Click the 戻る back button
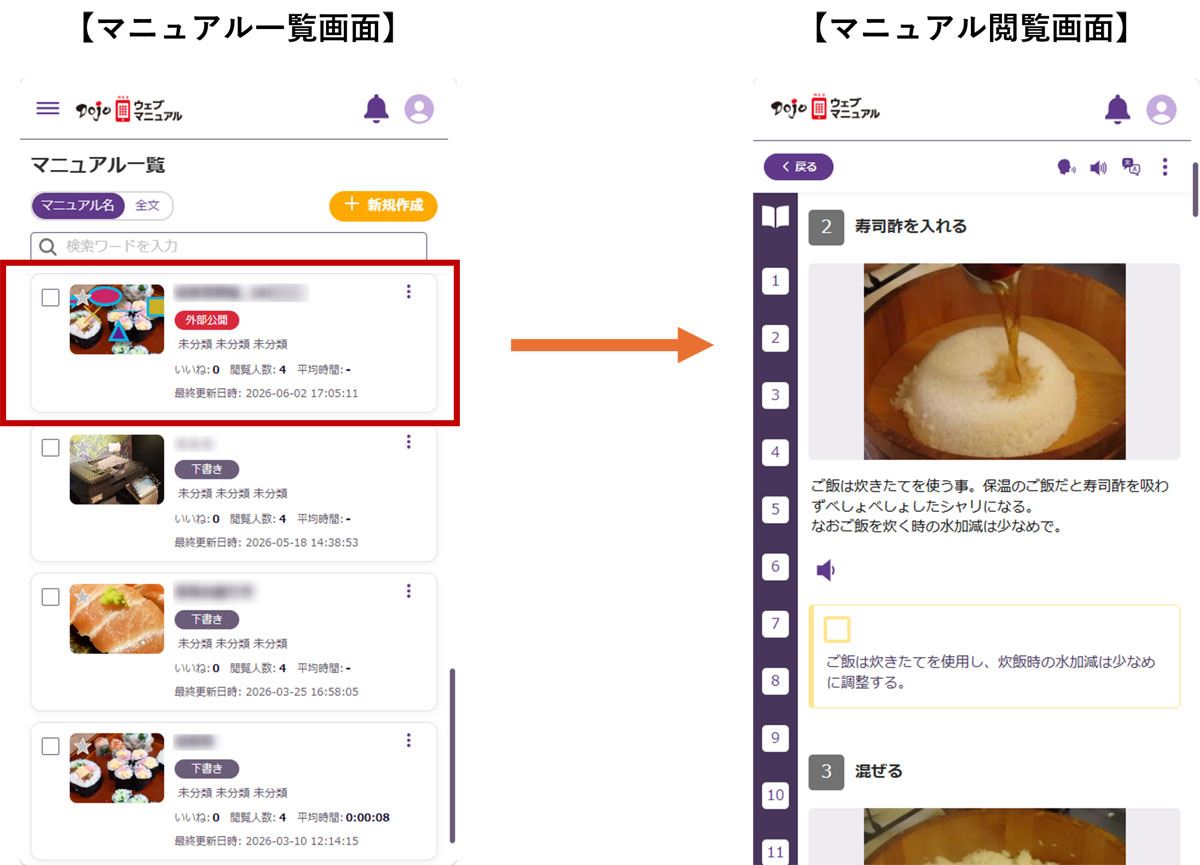1200x865 pixels. point(798,167)
